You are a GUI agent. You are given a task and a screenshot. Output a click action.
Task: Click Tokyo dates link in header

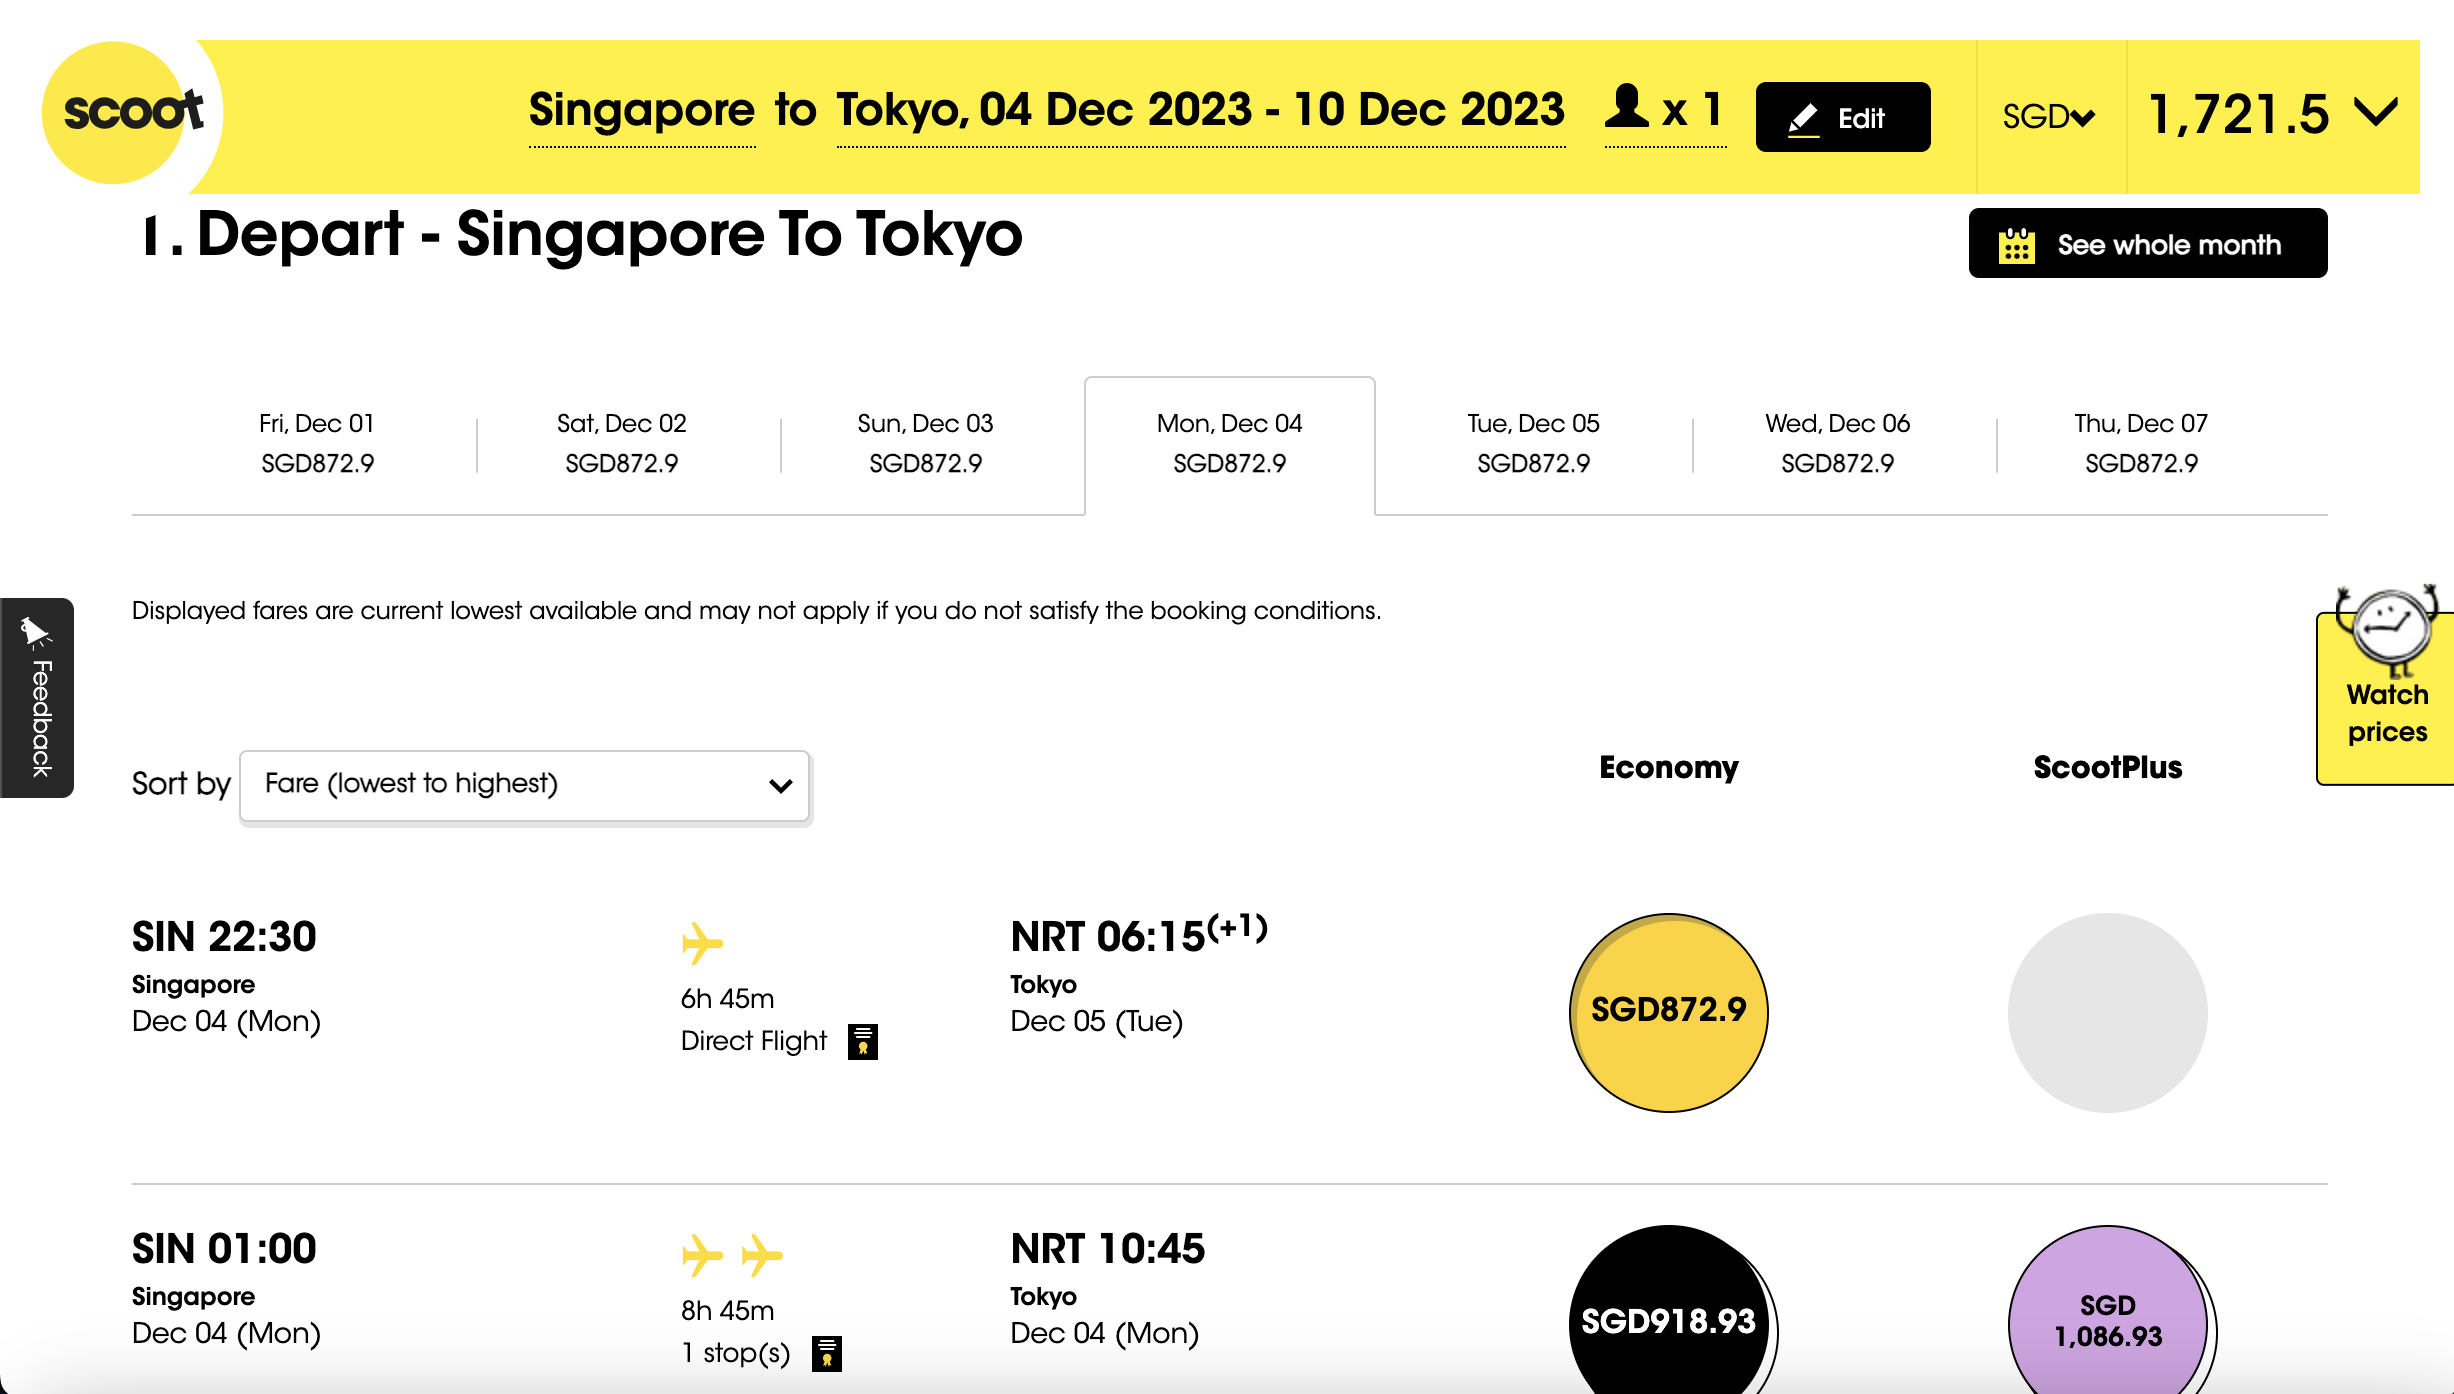click(x=1200, y=110)
